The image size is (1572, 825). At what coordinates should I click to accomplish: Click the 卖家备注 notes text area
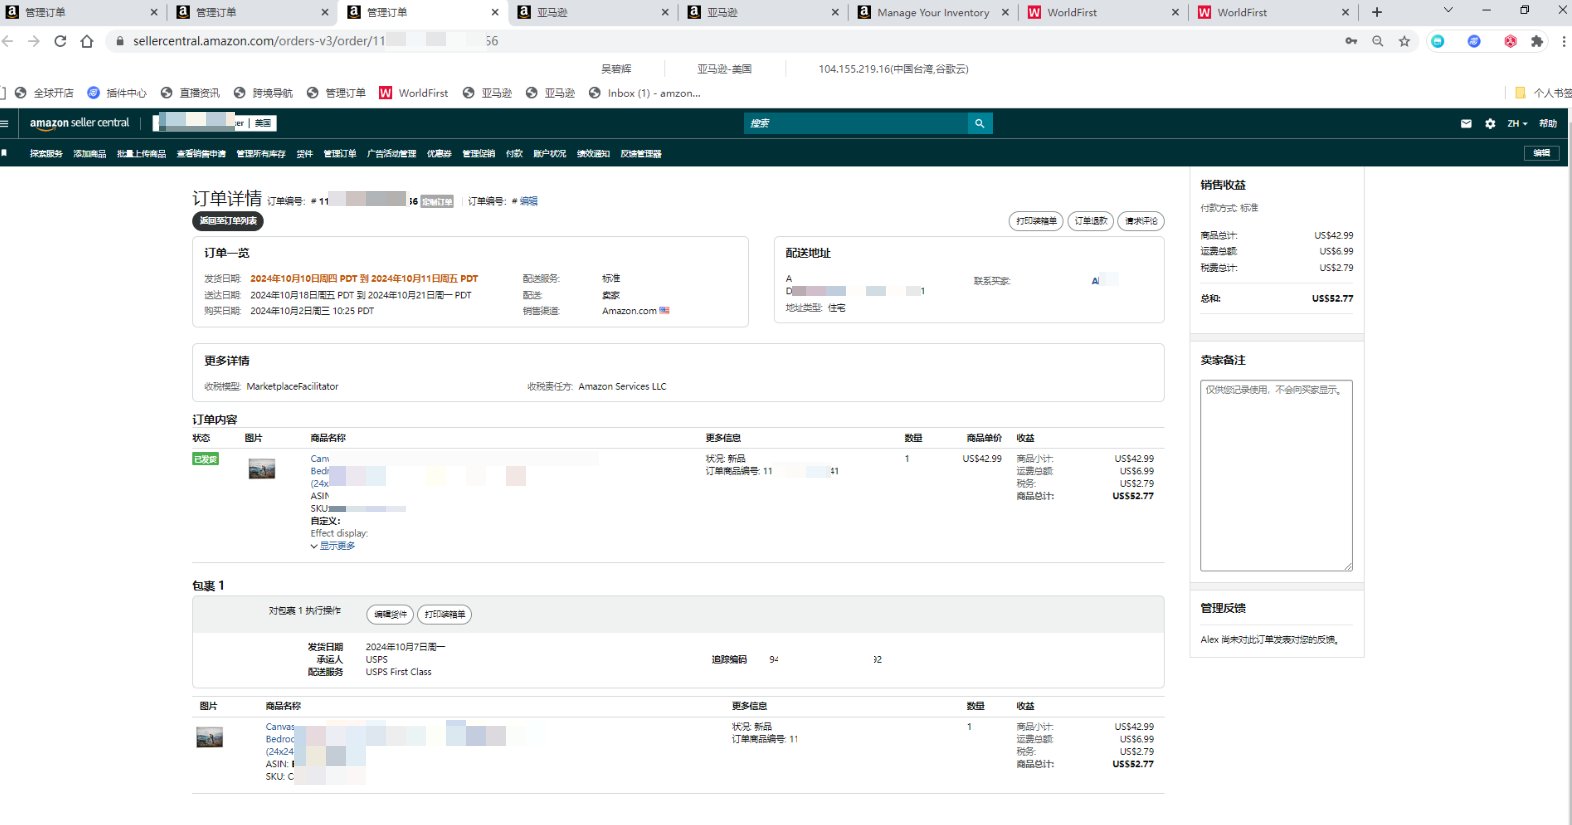coord(1275,475)
